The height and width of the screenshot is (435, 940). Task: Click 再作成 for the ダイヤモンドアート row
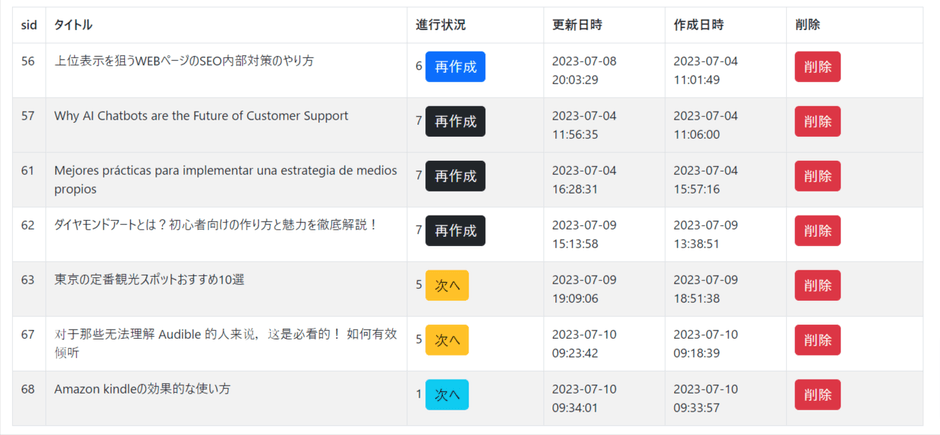coord(455,231)
